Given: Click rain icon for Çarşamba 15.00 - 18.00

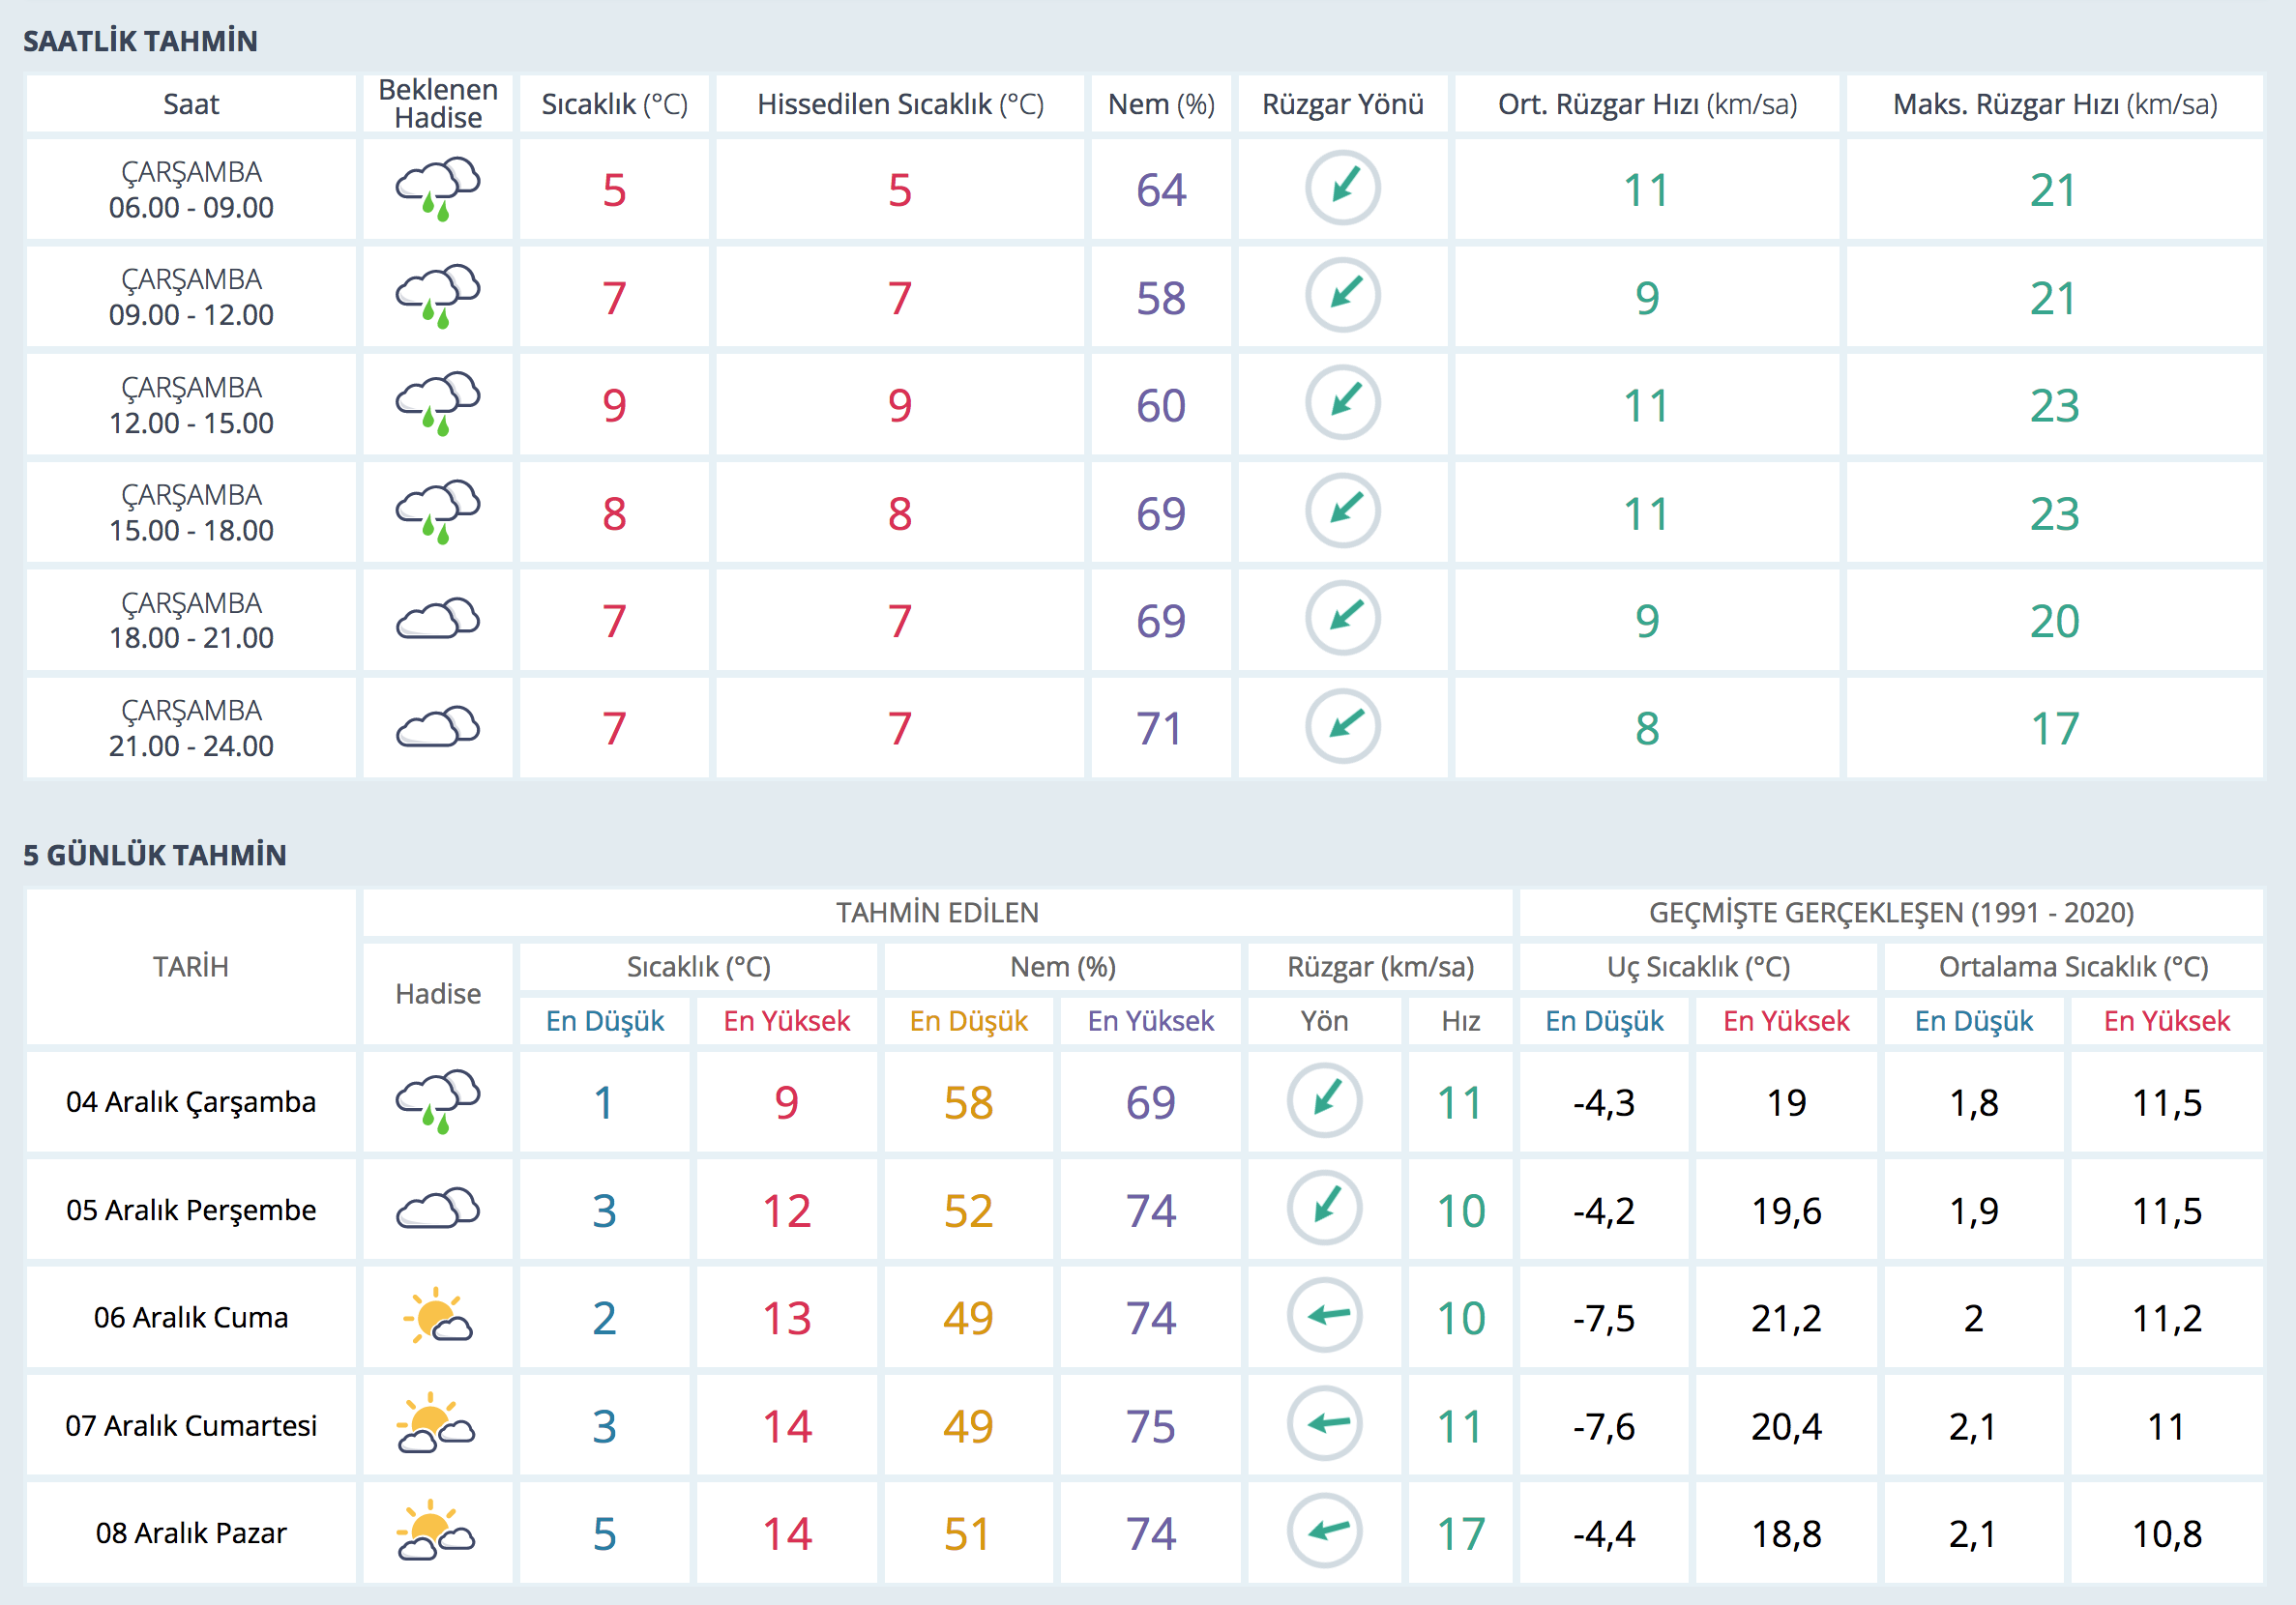Looking at the screenshot, I should [437, 511].
